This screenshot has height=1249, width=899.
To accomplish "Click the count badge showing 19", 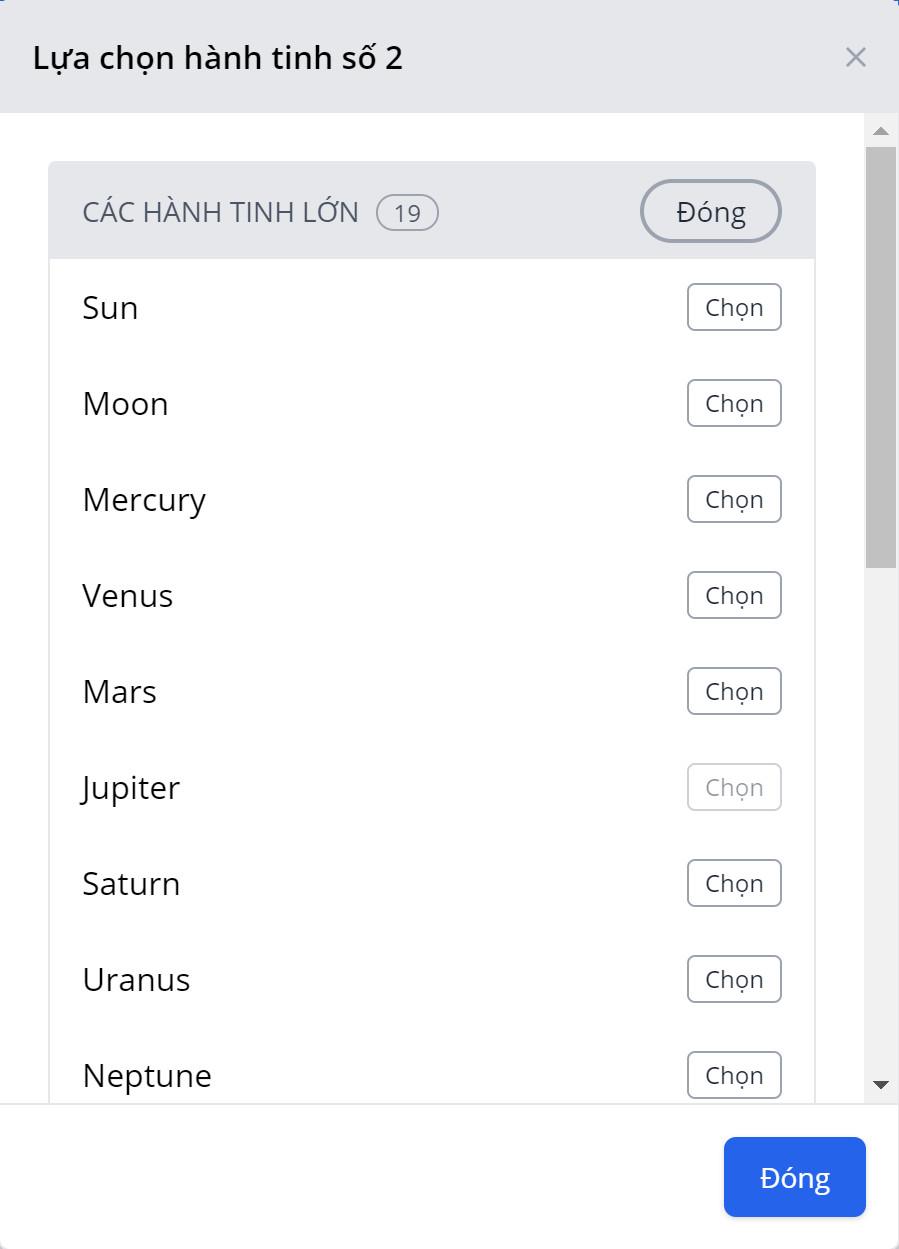I will 407,212.
